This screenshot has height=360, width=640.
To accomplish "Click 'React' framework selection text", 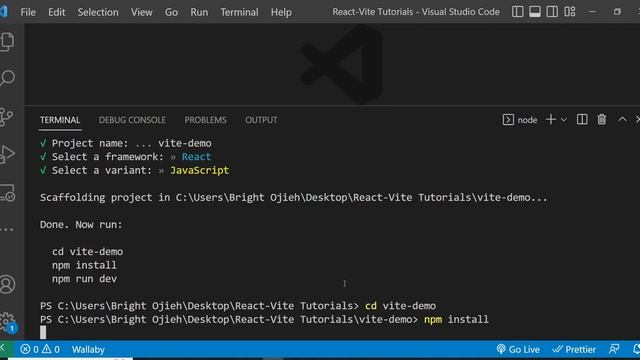I will [196, 157].
